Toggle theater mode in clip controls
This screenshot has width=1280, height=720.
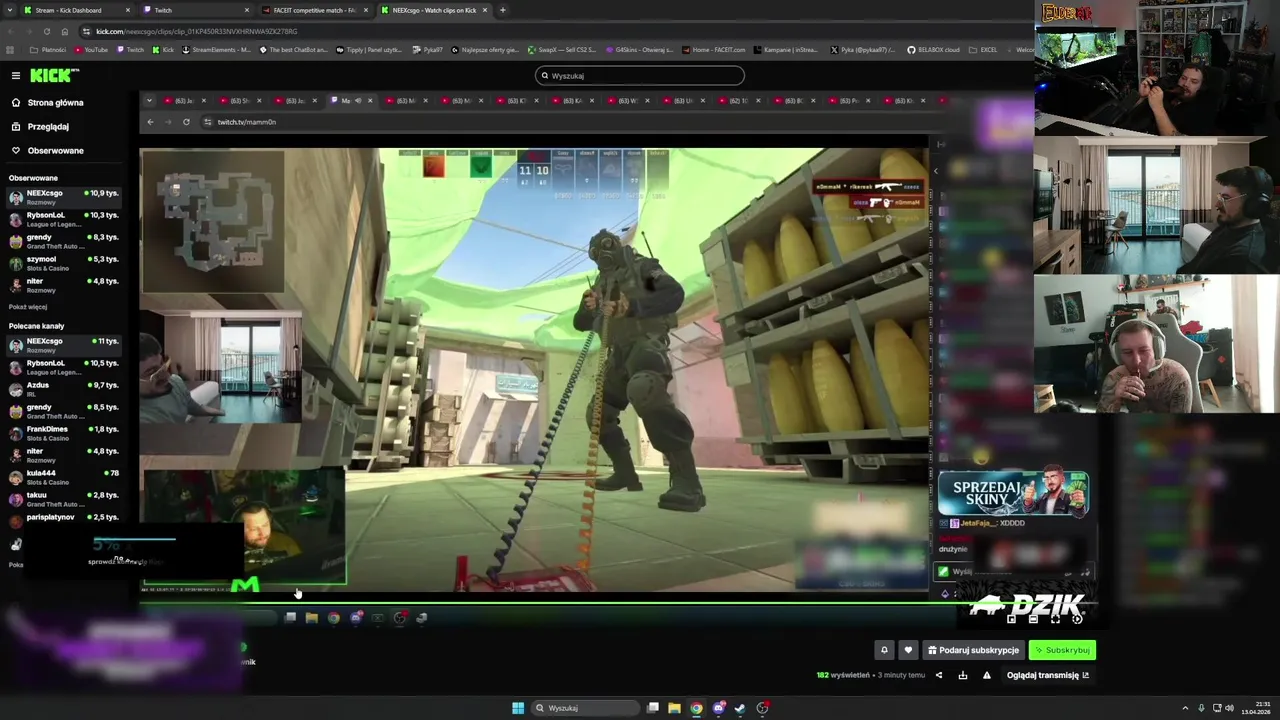pyautogui.click(x=1033, y=619)
